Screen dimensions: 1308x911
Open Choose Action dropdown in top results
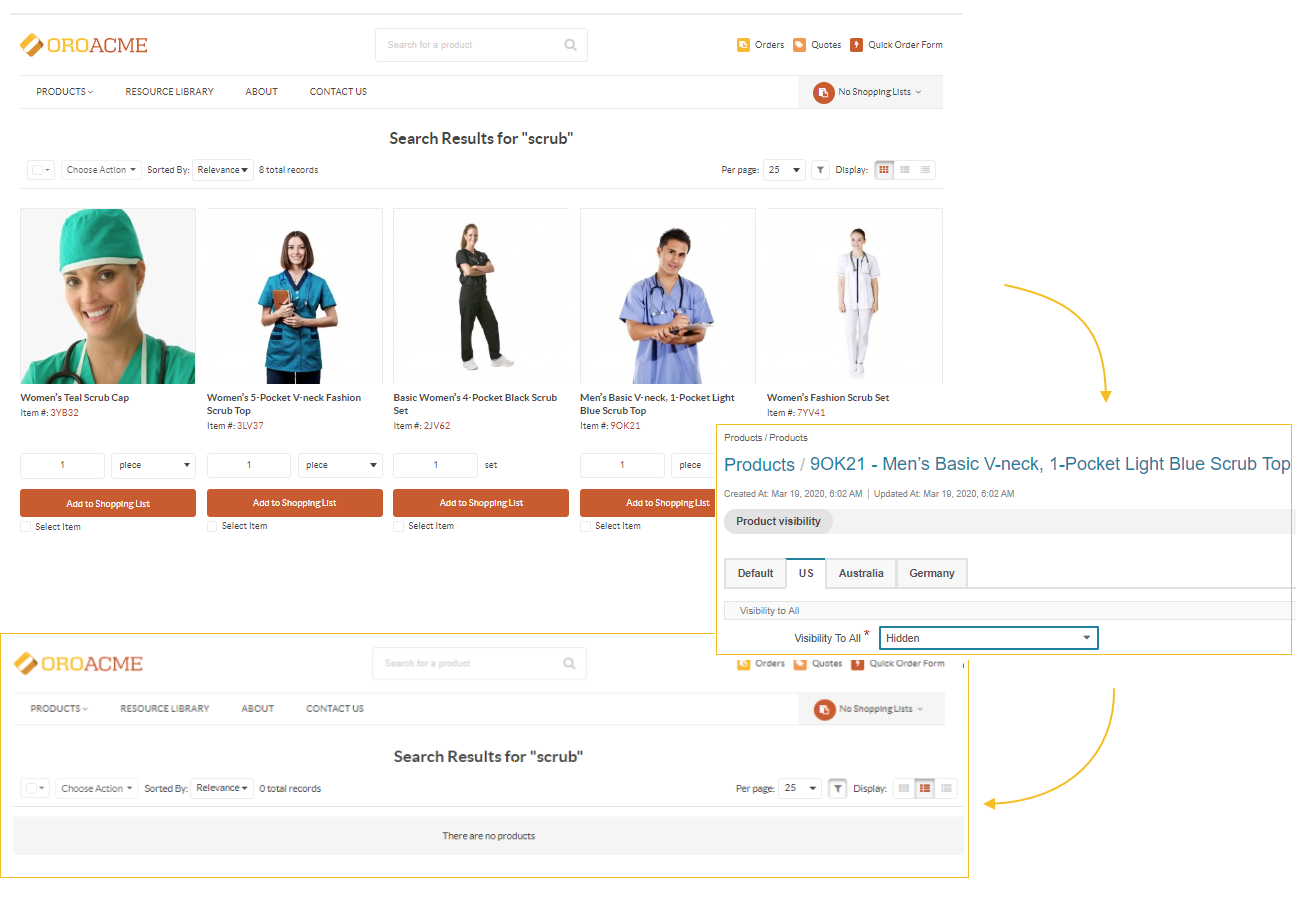(x=101, y=170)
